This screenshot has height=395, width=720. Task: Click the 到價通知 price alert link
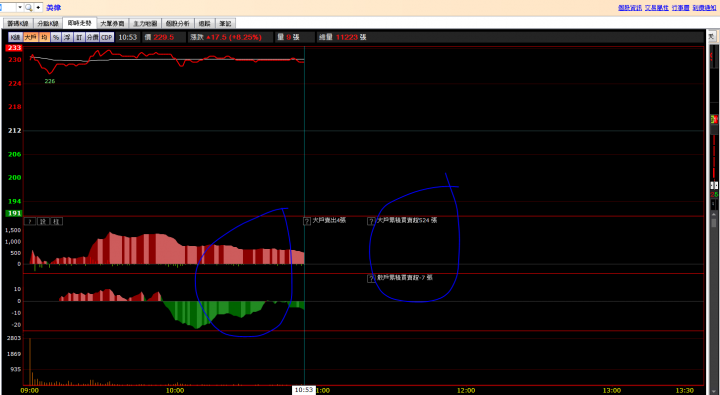705,8
